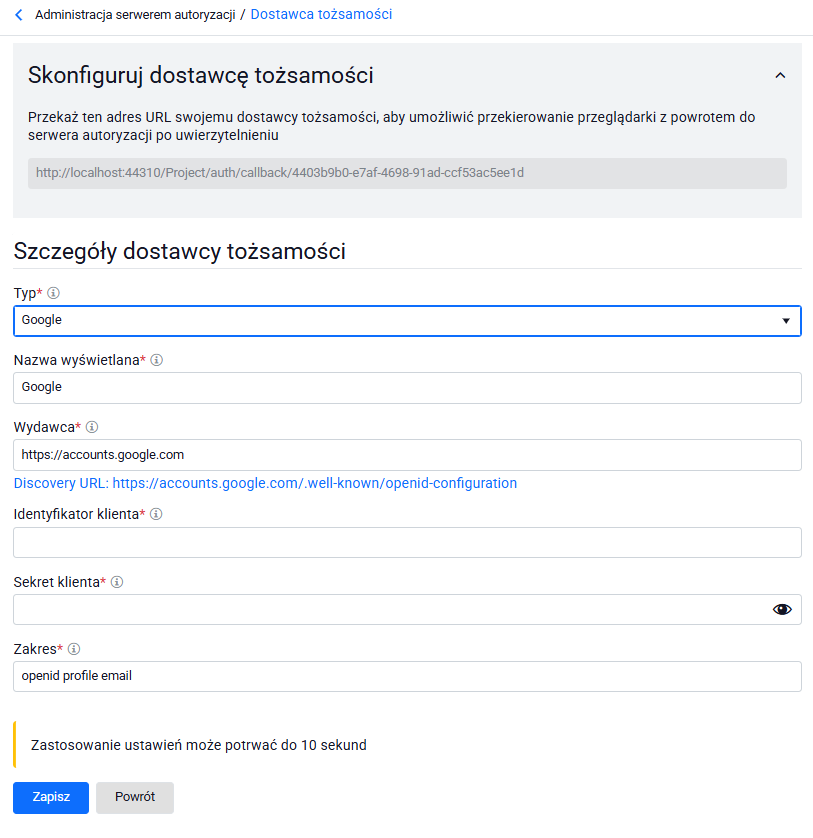Go back using the breadcrumb arrow
Image resolution: width=813 pixels, height=838 pixels.
click(19, 15)
